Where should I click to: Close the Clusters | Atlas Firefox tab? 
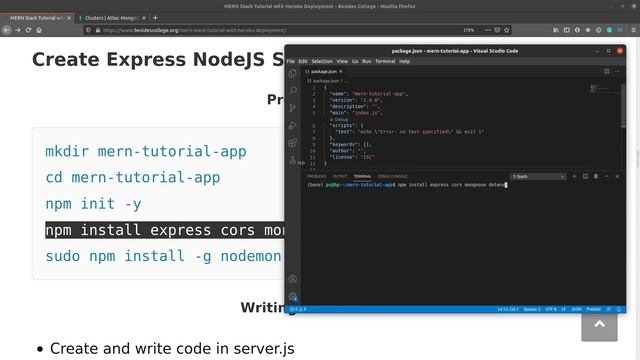[x=144, y=18]
